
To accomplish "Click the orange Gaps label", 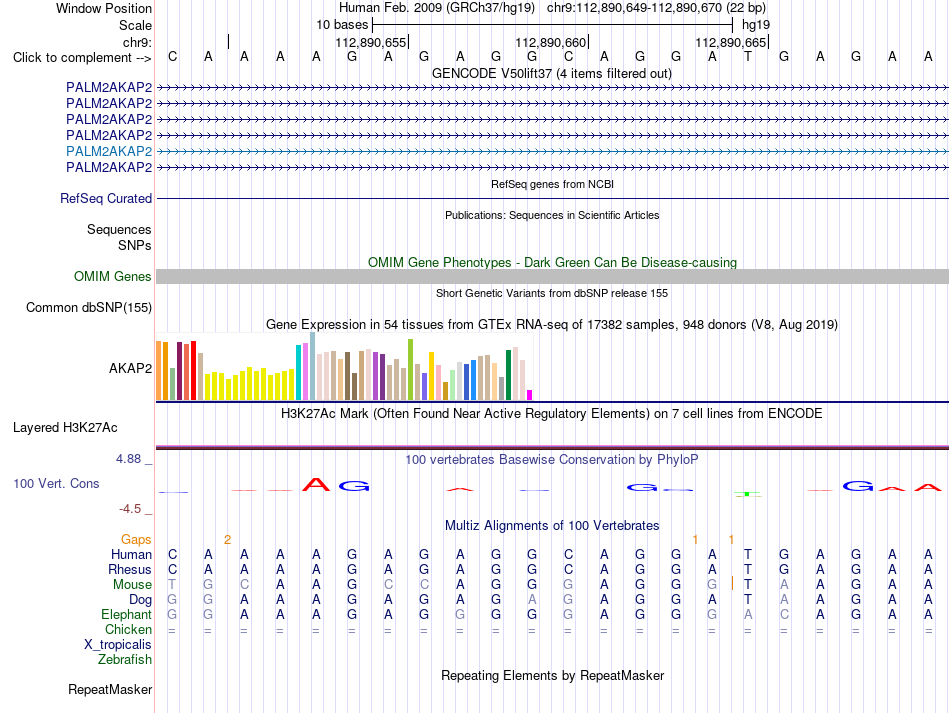I will (x=136, y=539).
